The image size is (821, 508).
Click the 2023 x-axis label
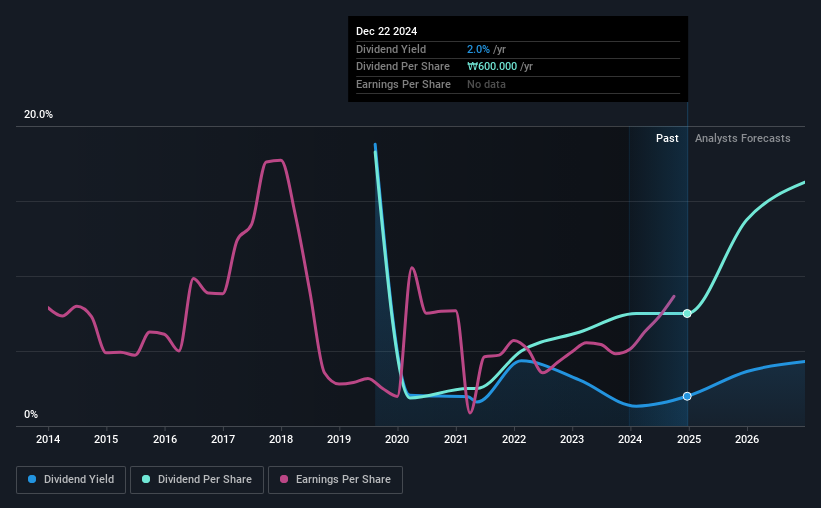coord(572,439)
